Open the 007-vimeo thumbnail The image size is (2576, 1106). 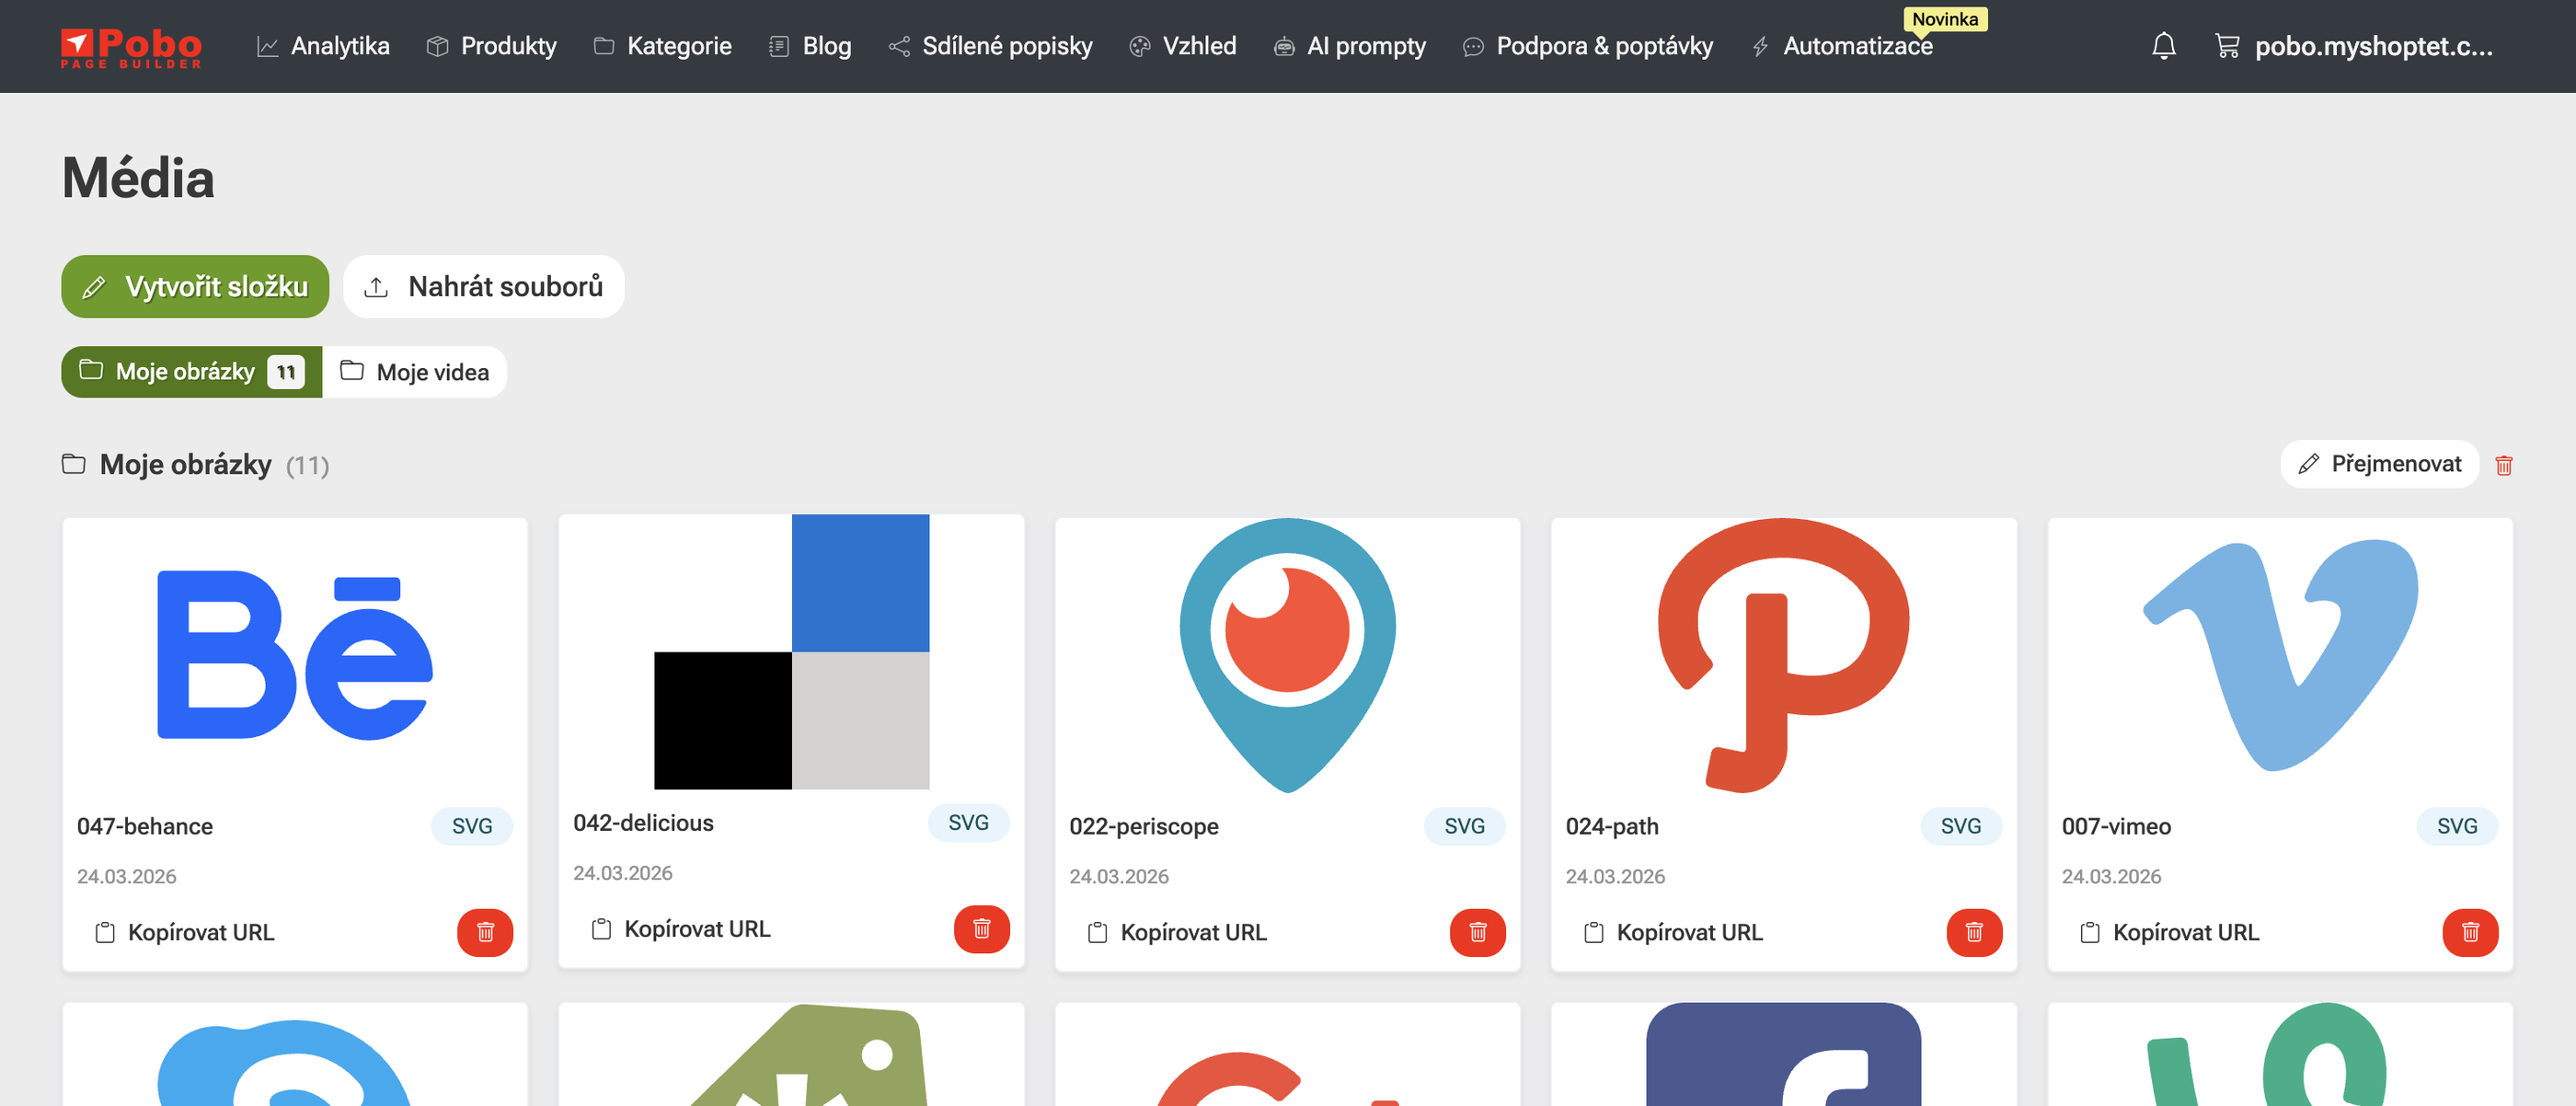[2280, 655]
